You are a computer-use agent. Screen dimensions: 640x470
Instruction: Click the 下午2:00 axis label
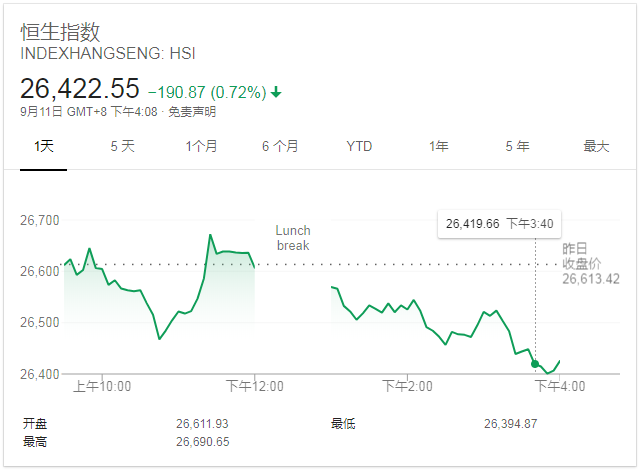[407, 386]
